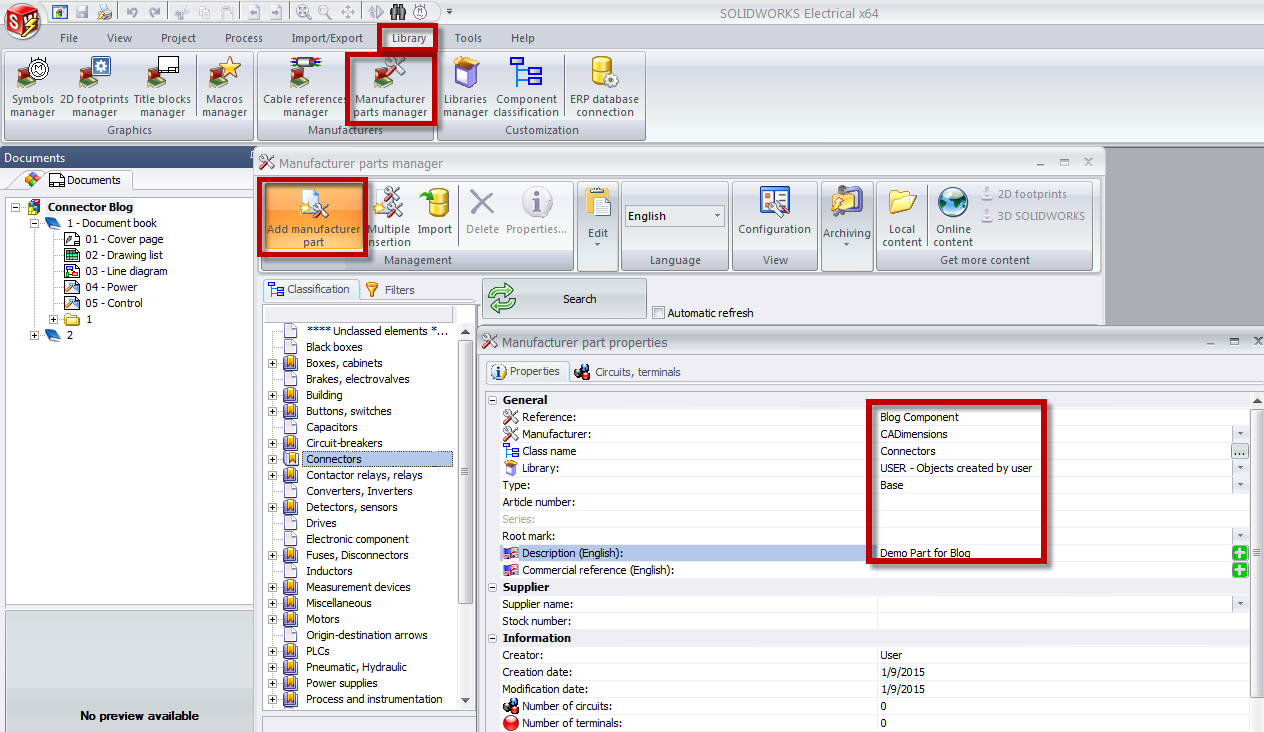Open Properties in the Management group

[537, 212]
